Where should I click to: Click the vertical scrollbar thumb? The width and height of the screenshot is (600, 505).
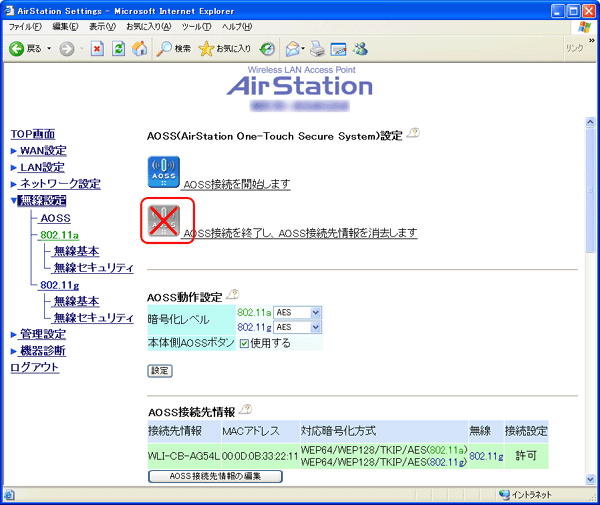(x=590, y=189)
